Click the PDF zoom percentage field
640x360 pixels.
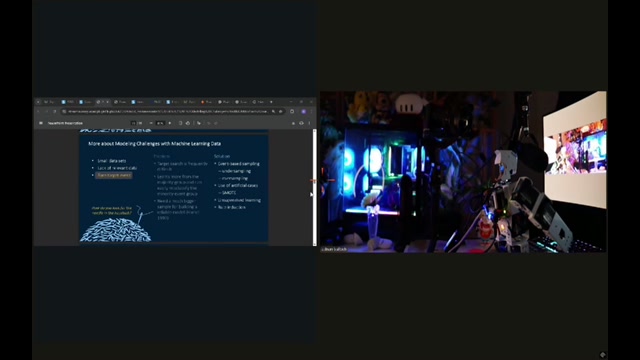pyautogui.click(x=160, y=123)
